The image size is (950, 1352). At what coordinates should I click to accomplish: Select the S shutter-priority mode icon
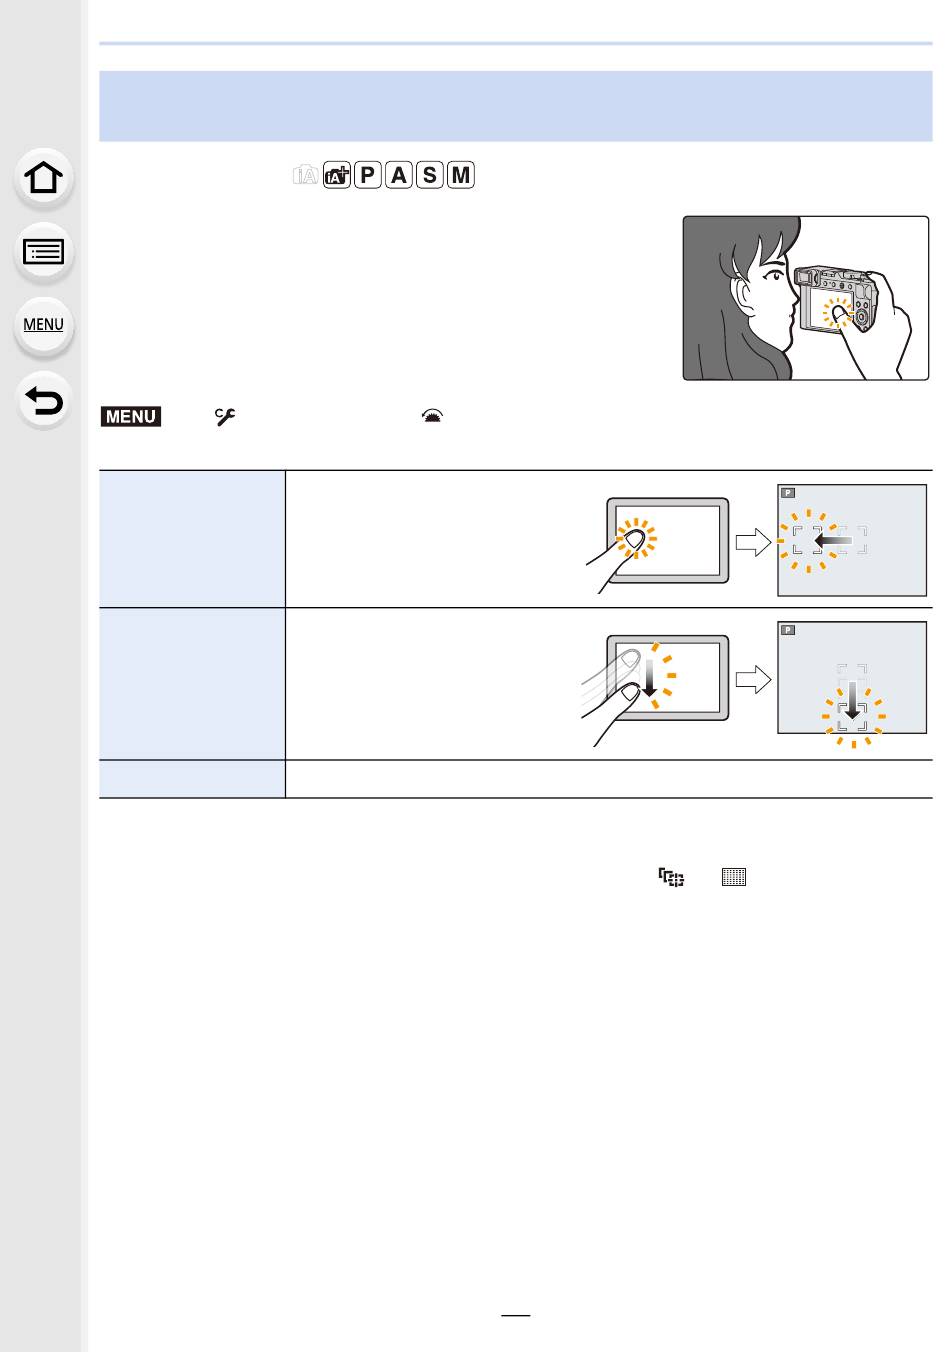tap(430, 175)
